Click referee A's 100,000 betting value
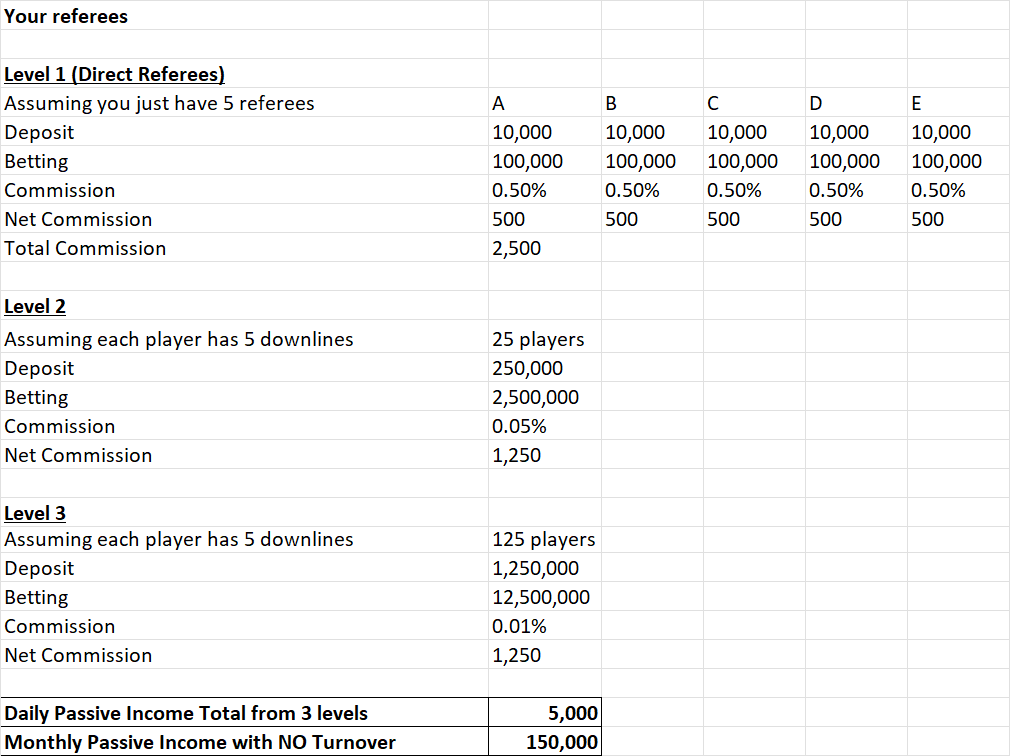 click(x=528, y=161)
